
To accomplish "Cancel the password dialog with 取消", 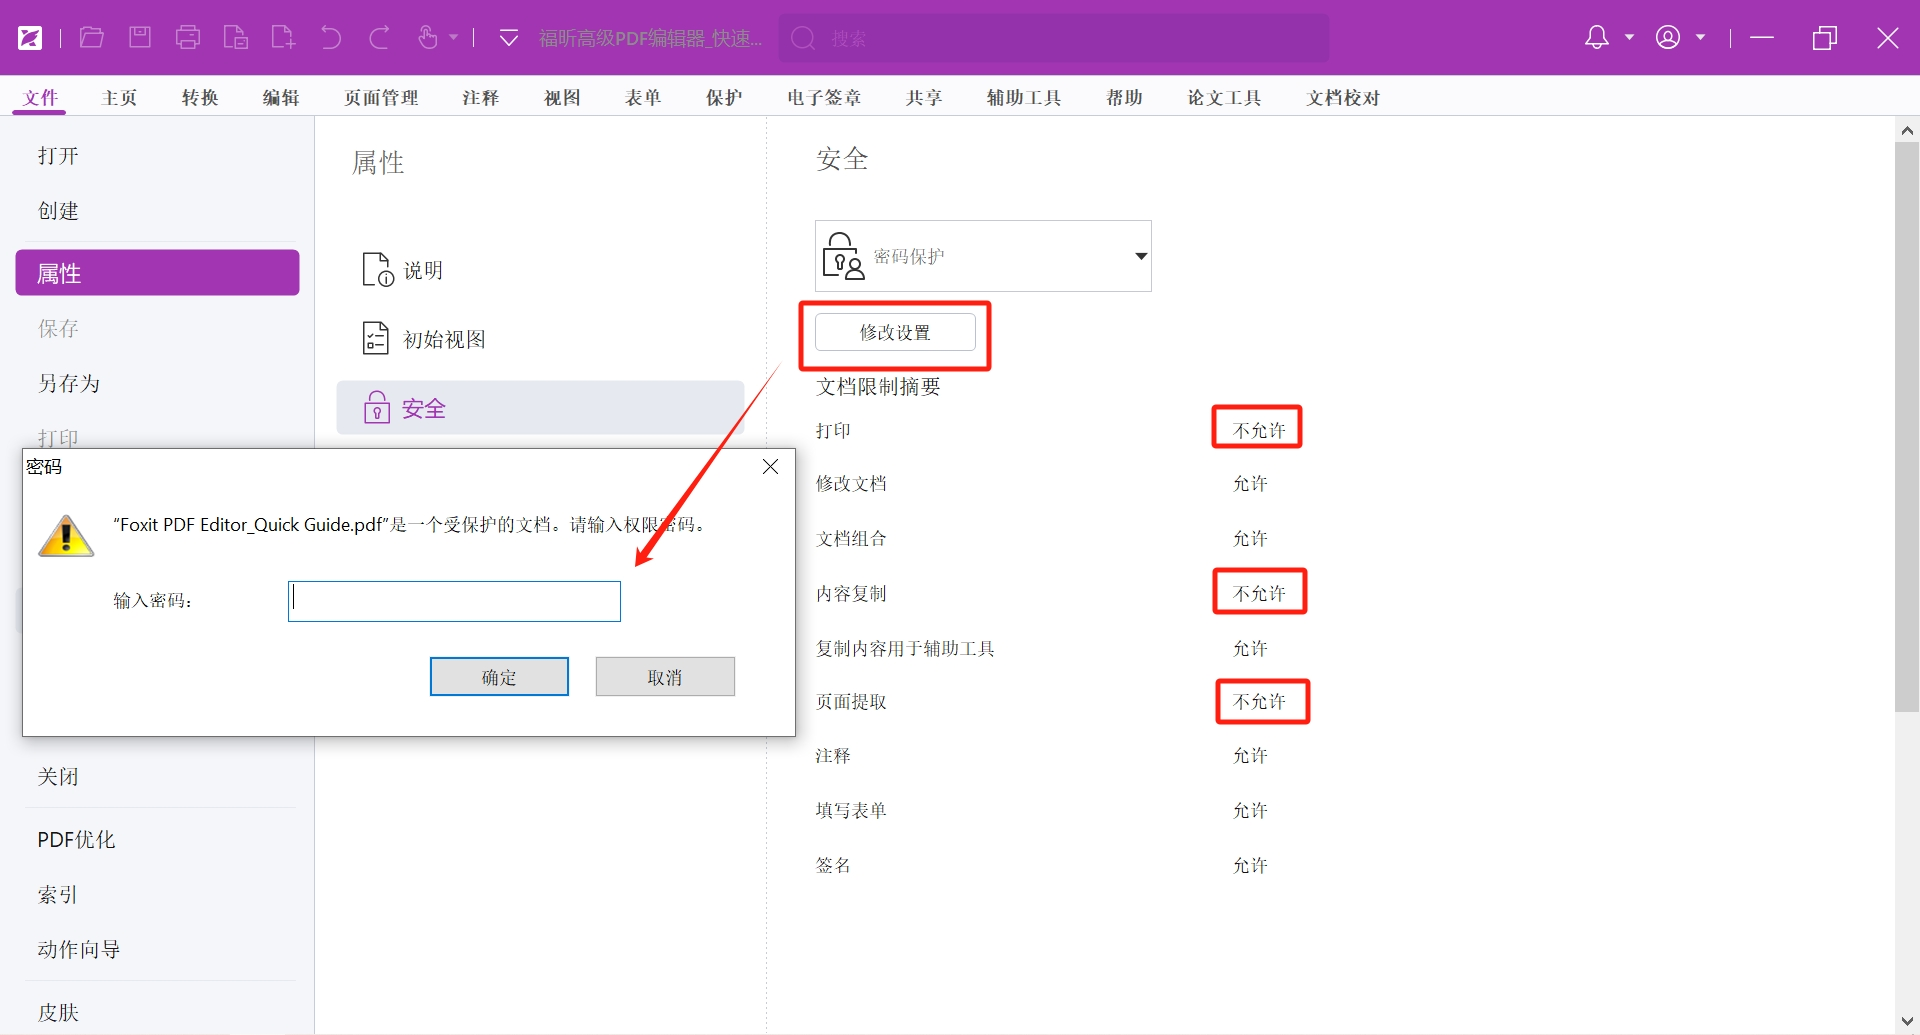I will point(665,677).
